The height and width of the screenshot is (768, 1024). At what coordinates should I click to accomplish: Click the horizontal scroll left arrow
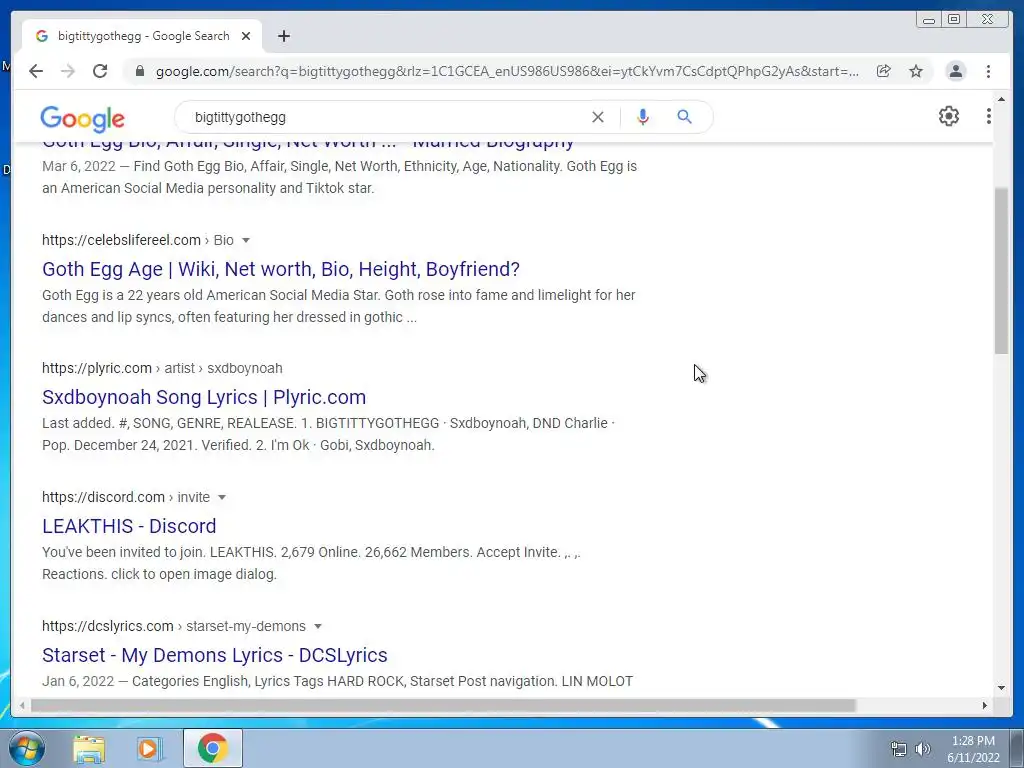point(22,705)
